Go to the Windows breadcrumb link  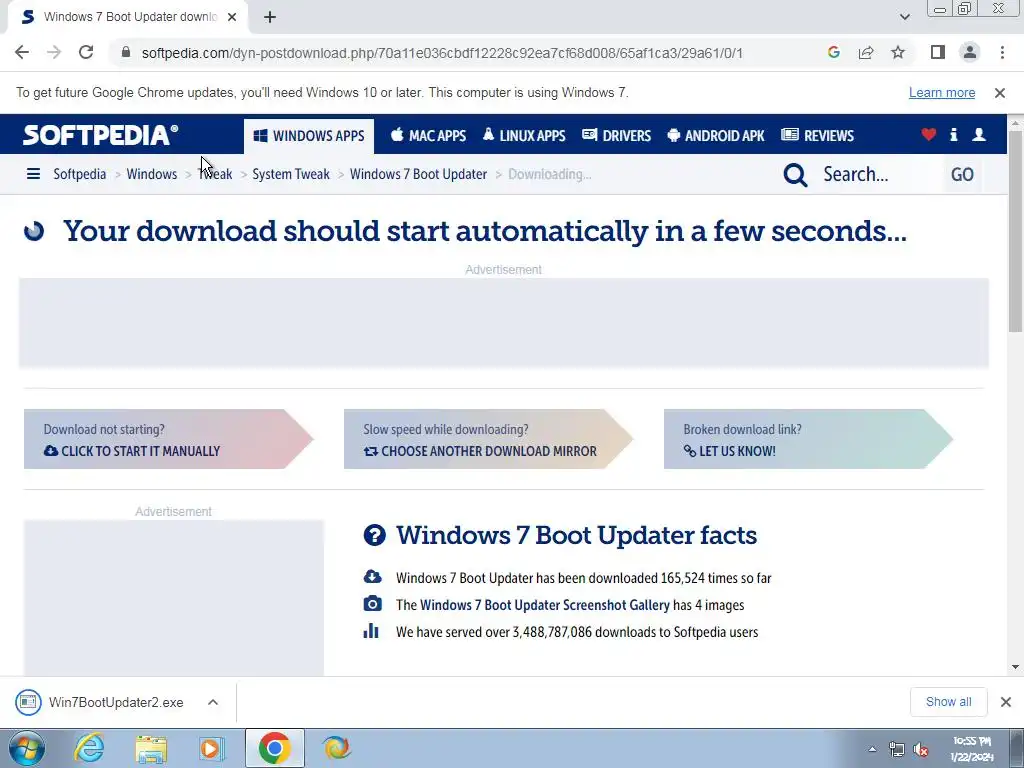(x=152, y=174)
